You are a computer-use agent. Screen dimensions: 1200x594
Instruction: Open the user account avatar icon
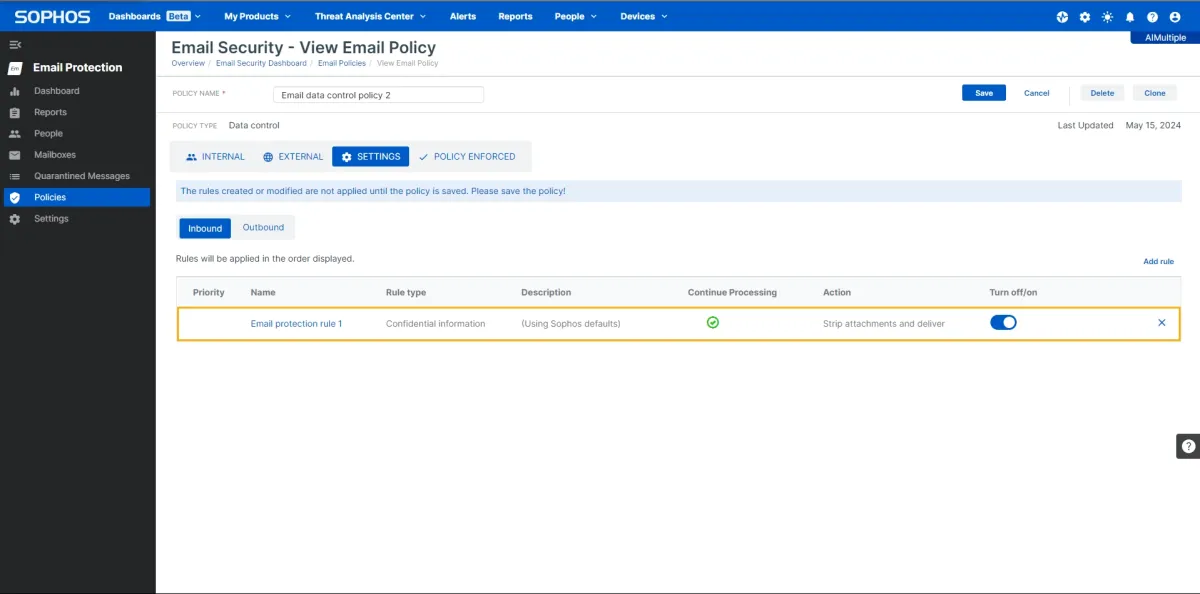1175,17
